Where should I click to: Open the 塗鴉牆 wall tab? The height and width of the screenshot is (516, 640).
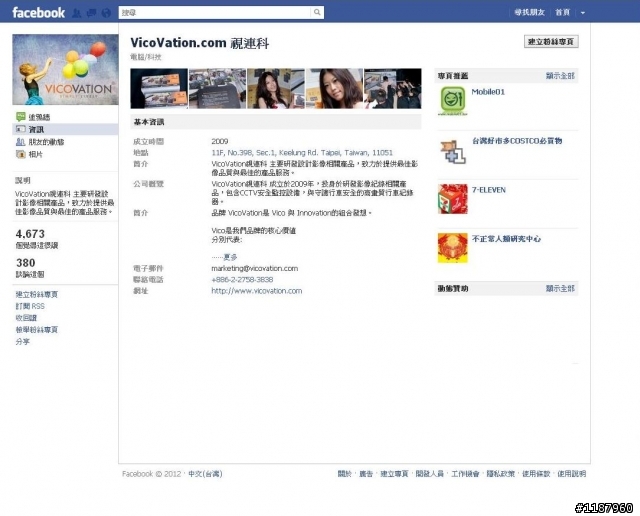39,117
